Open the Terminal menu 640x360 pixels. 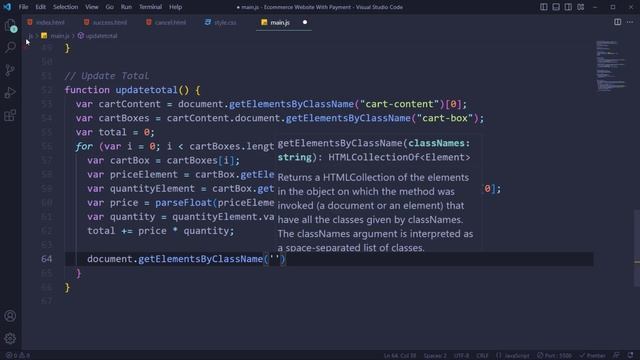click(x=150, y=7)
